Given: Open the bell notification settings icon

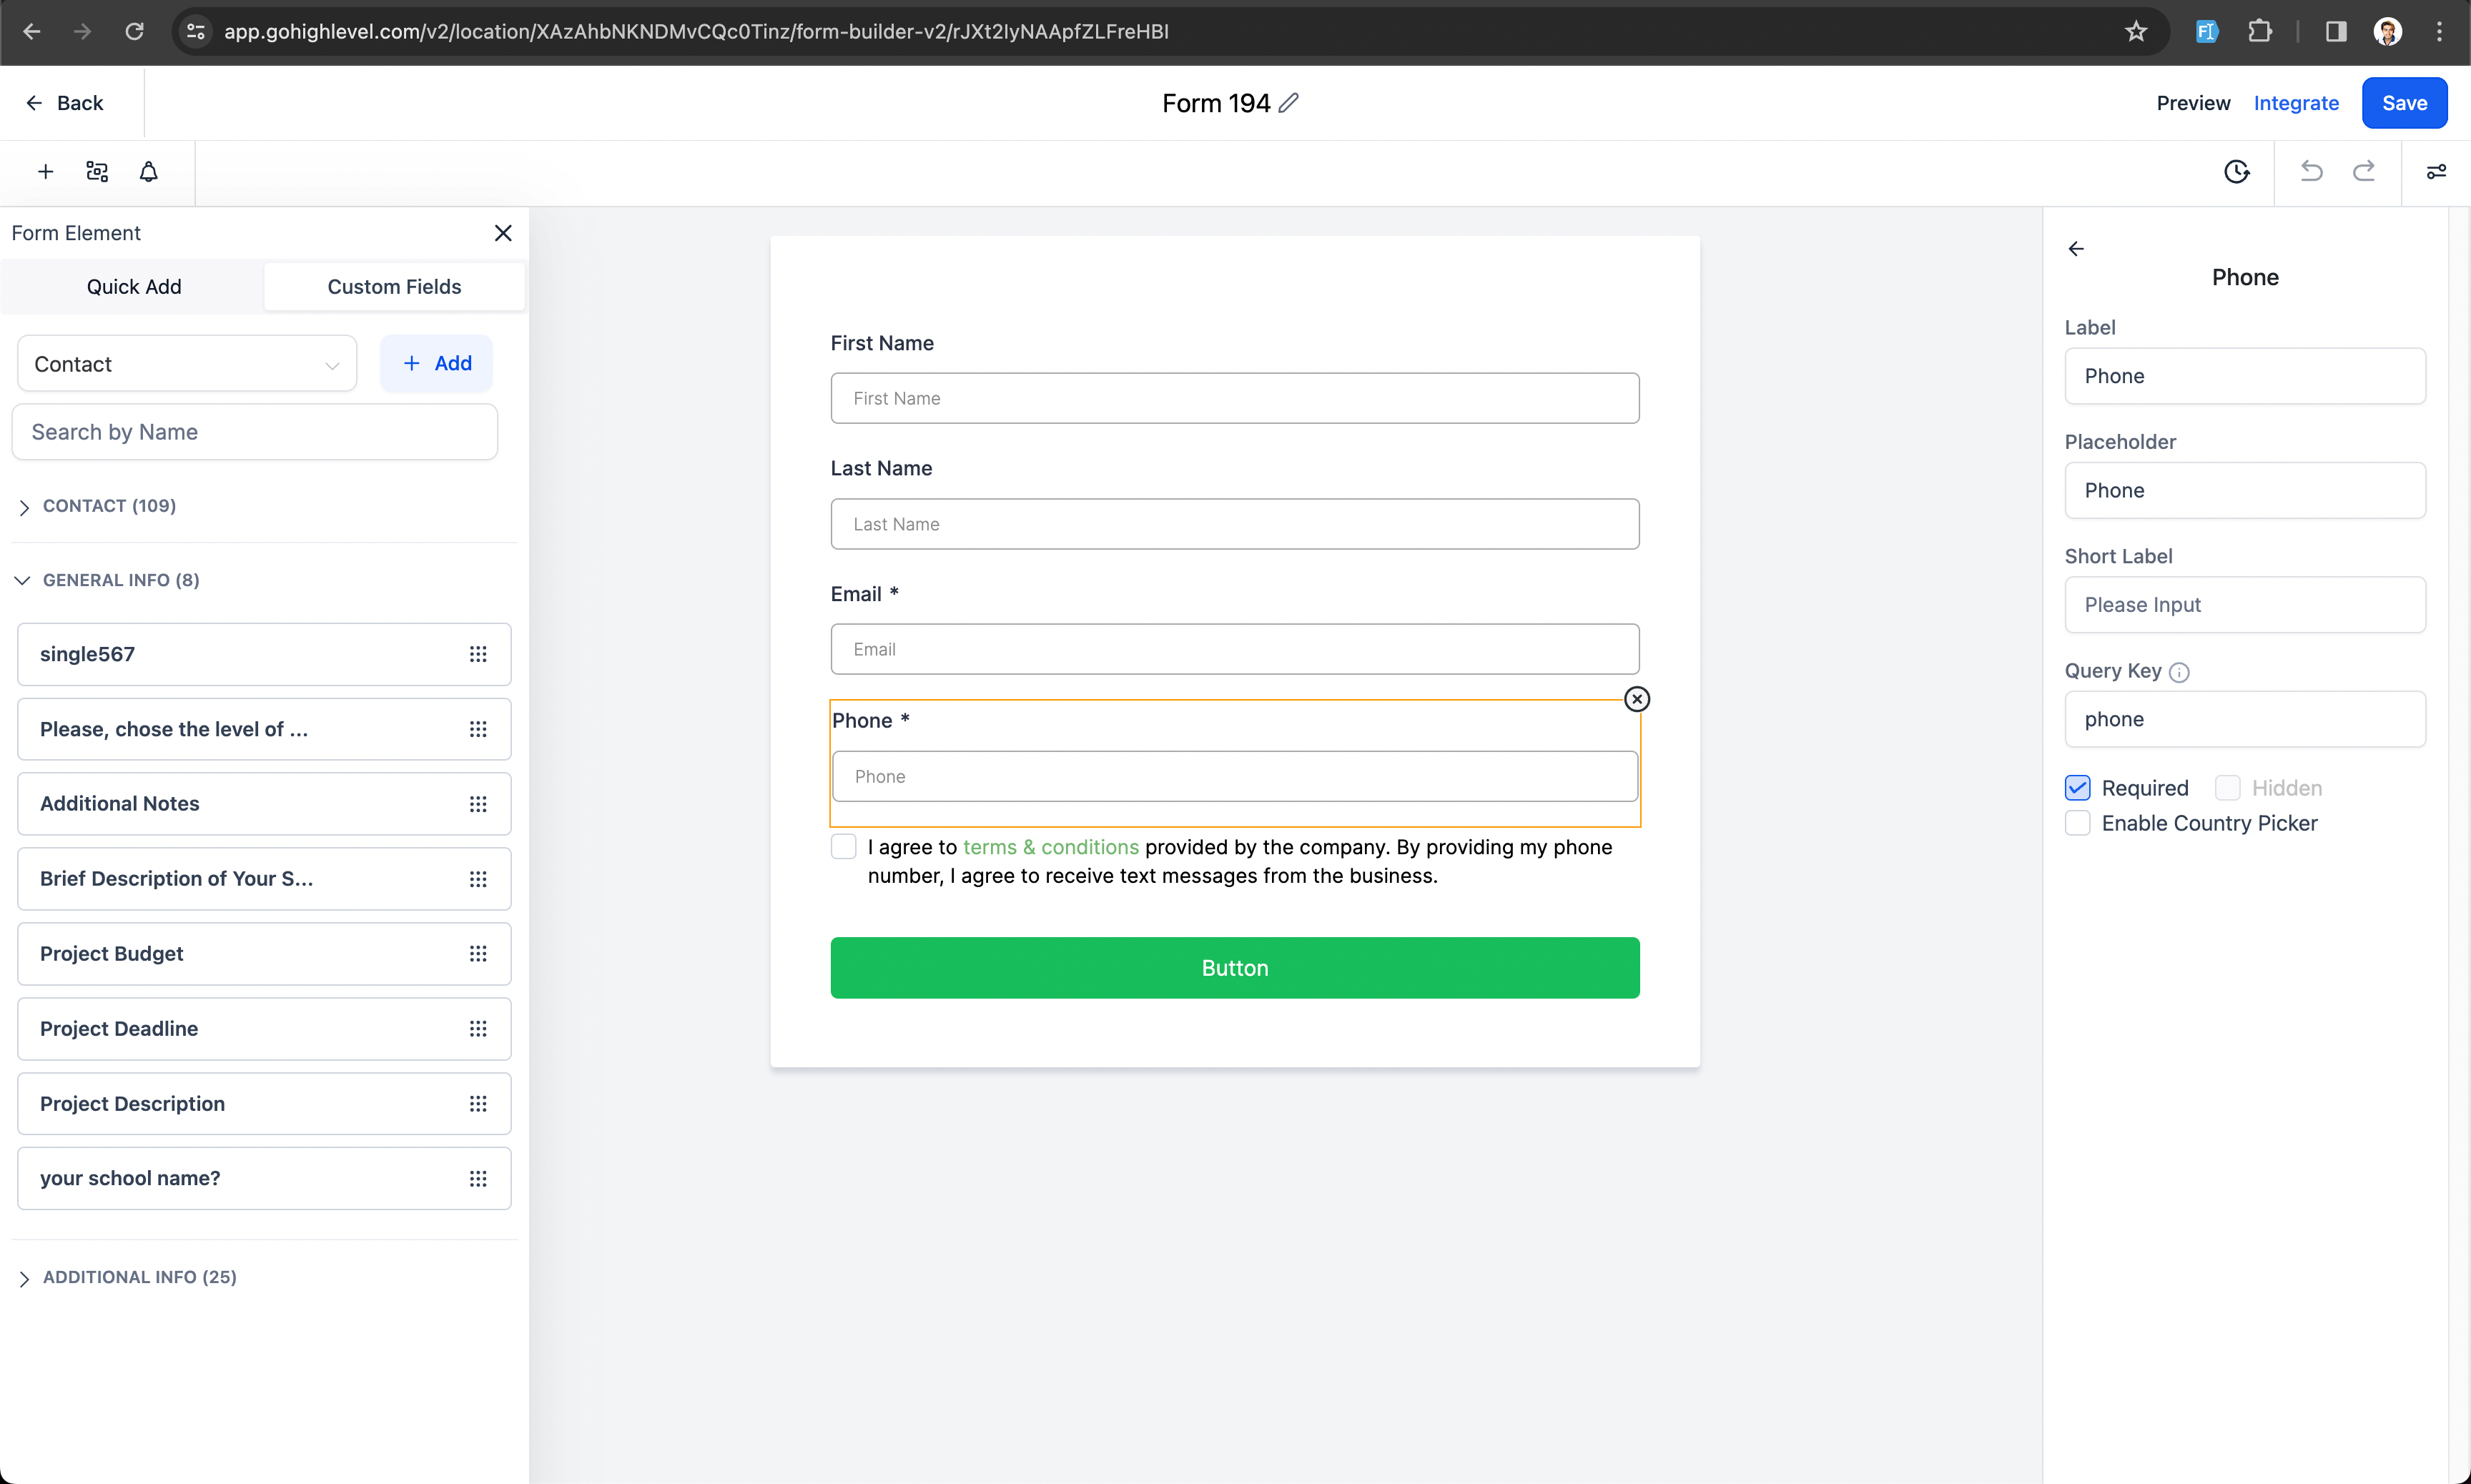Looking at the screenshot, I should pos(148,172).
